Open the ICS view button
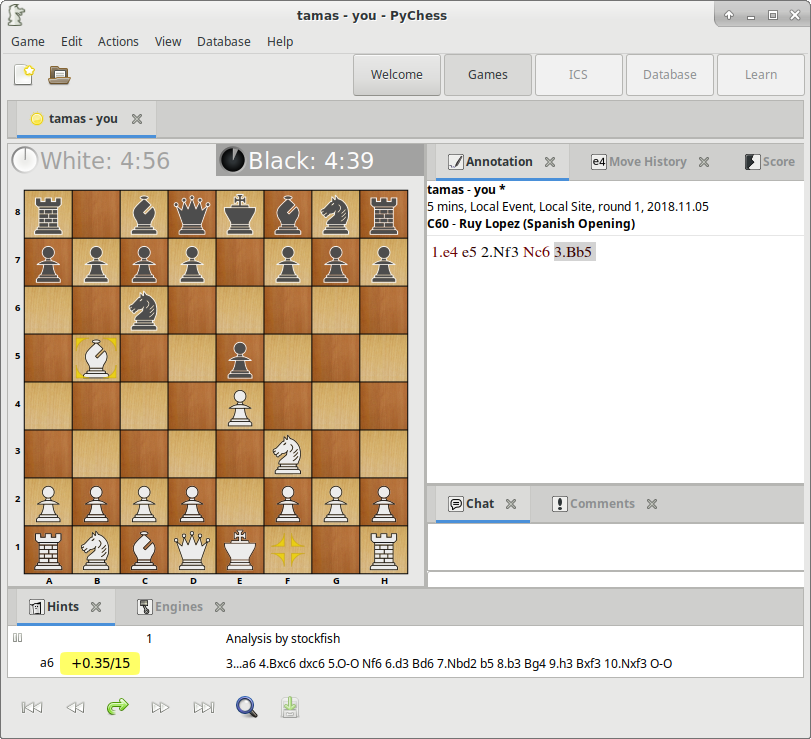The height and width of the screenshot is (739, 811). pyautogui.click(x=578, y=74)
